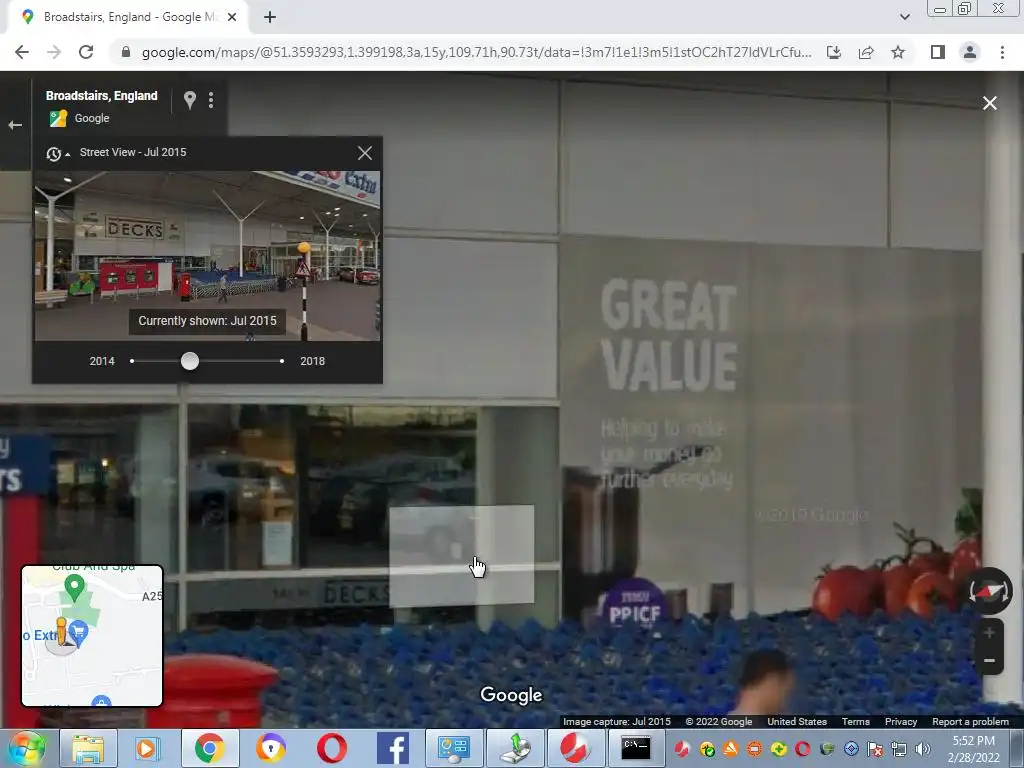Click the address bar URL
This screenshot has width=1024, height=768.
coord(476,52)
